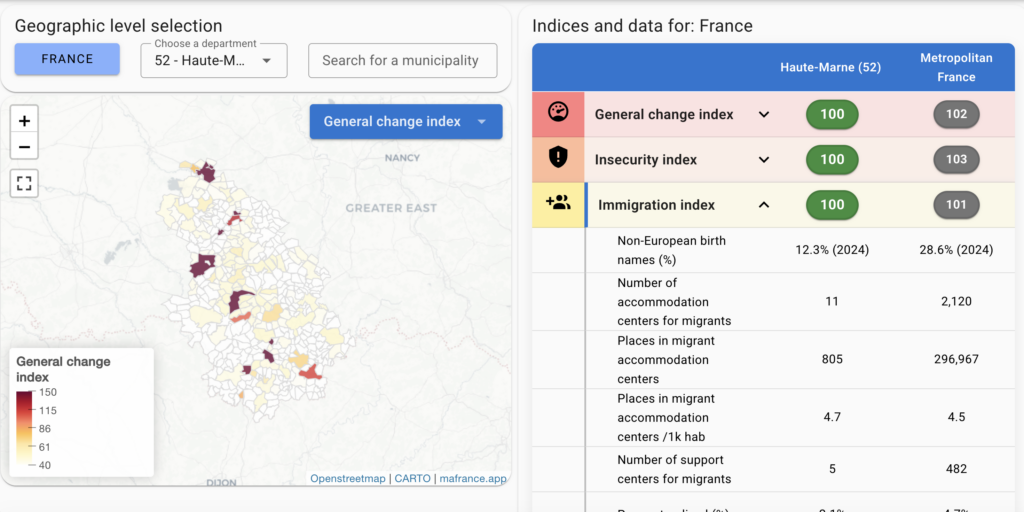Click Metropolitan France Insecurity 103 badge
The width and height of the screenshot is (1024, 512).
coord(956,159)
